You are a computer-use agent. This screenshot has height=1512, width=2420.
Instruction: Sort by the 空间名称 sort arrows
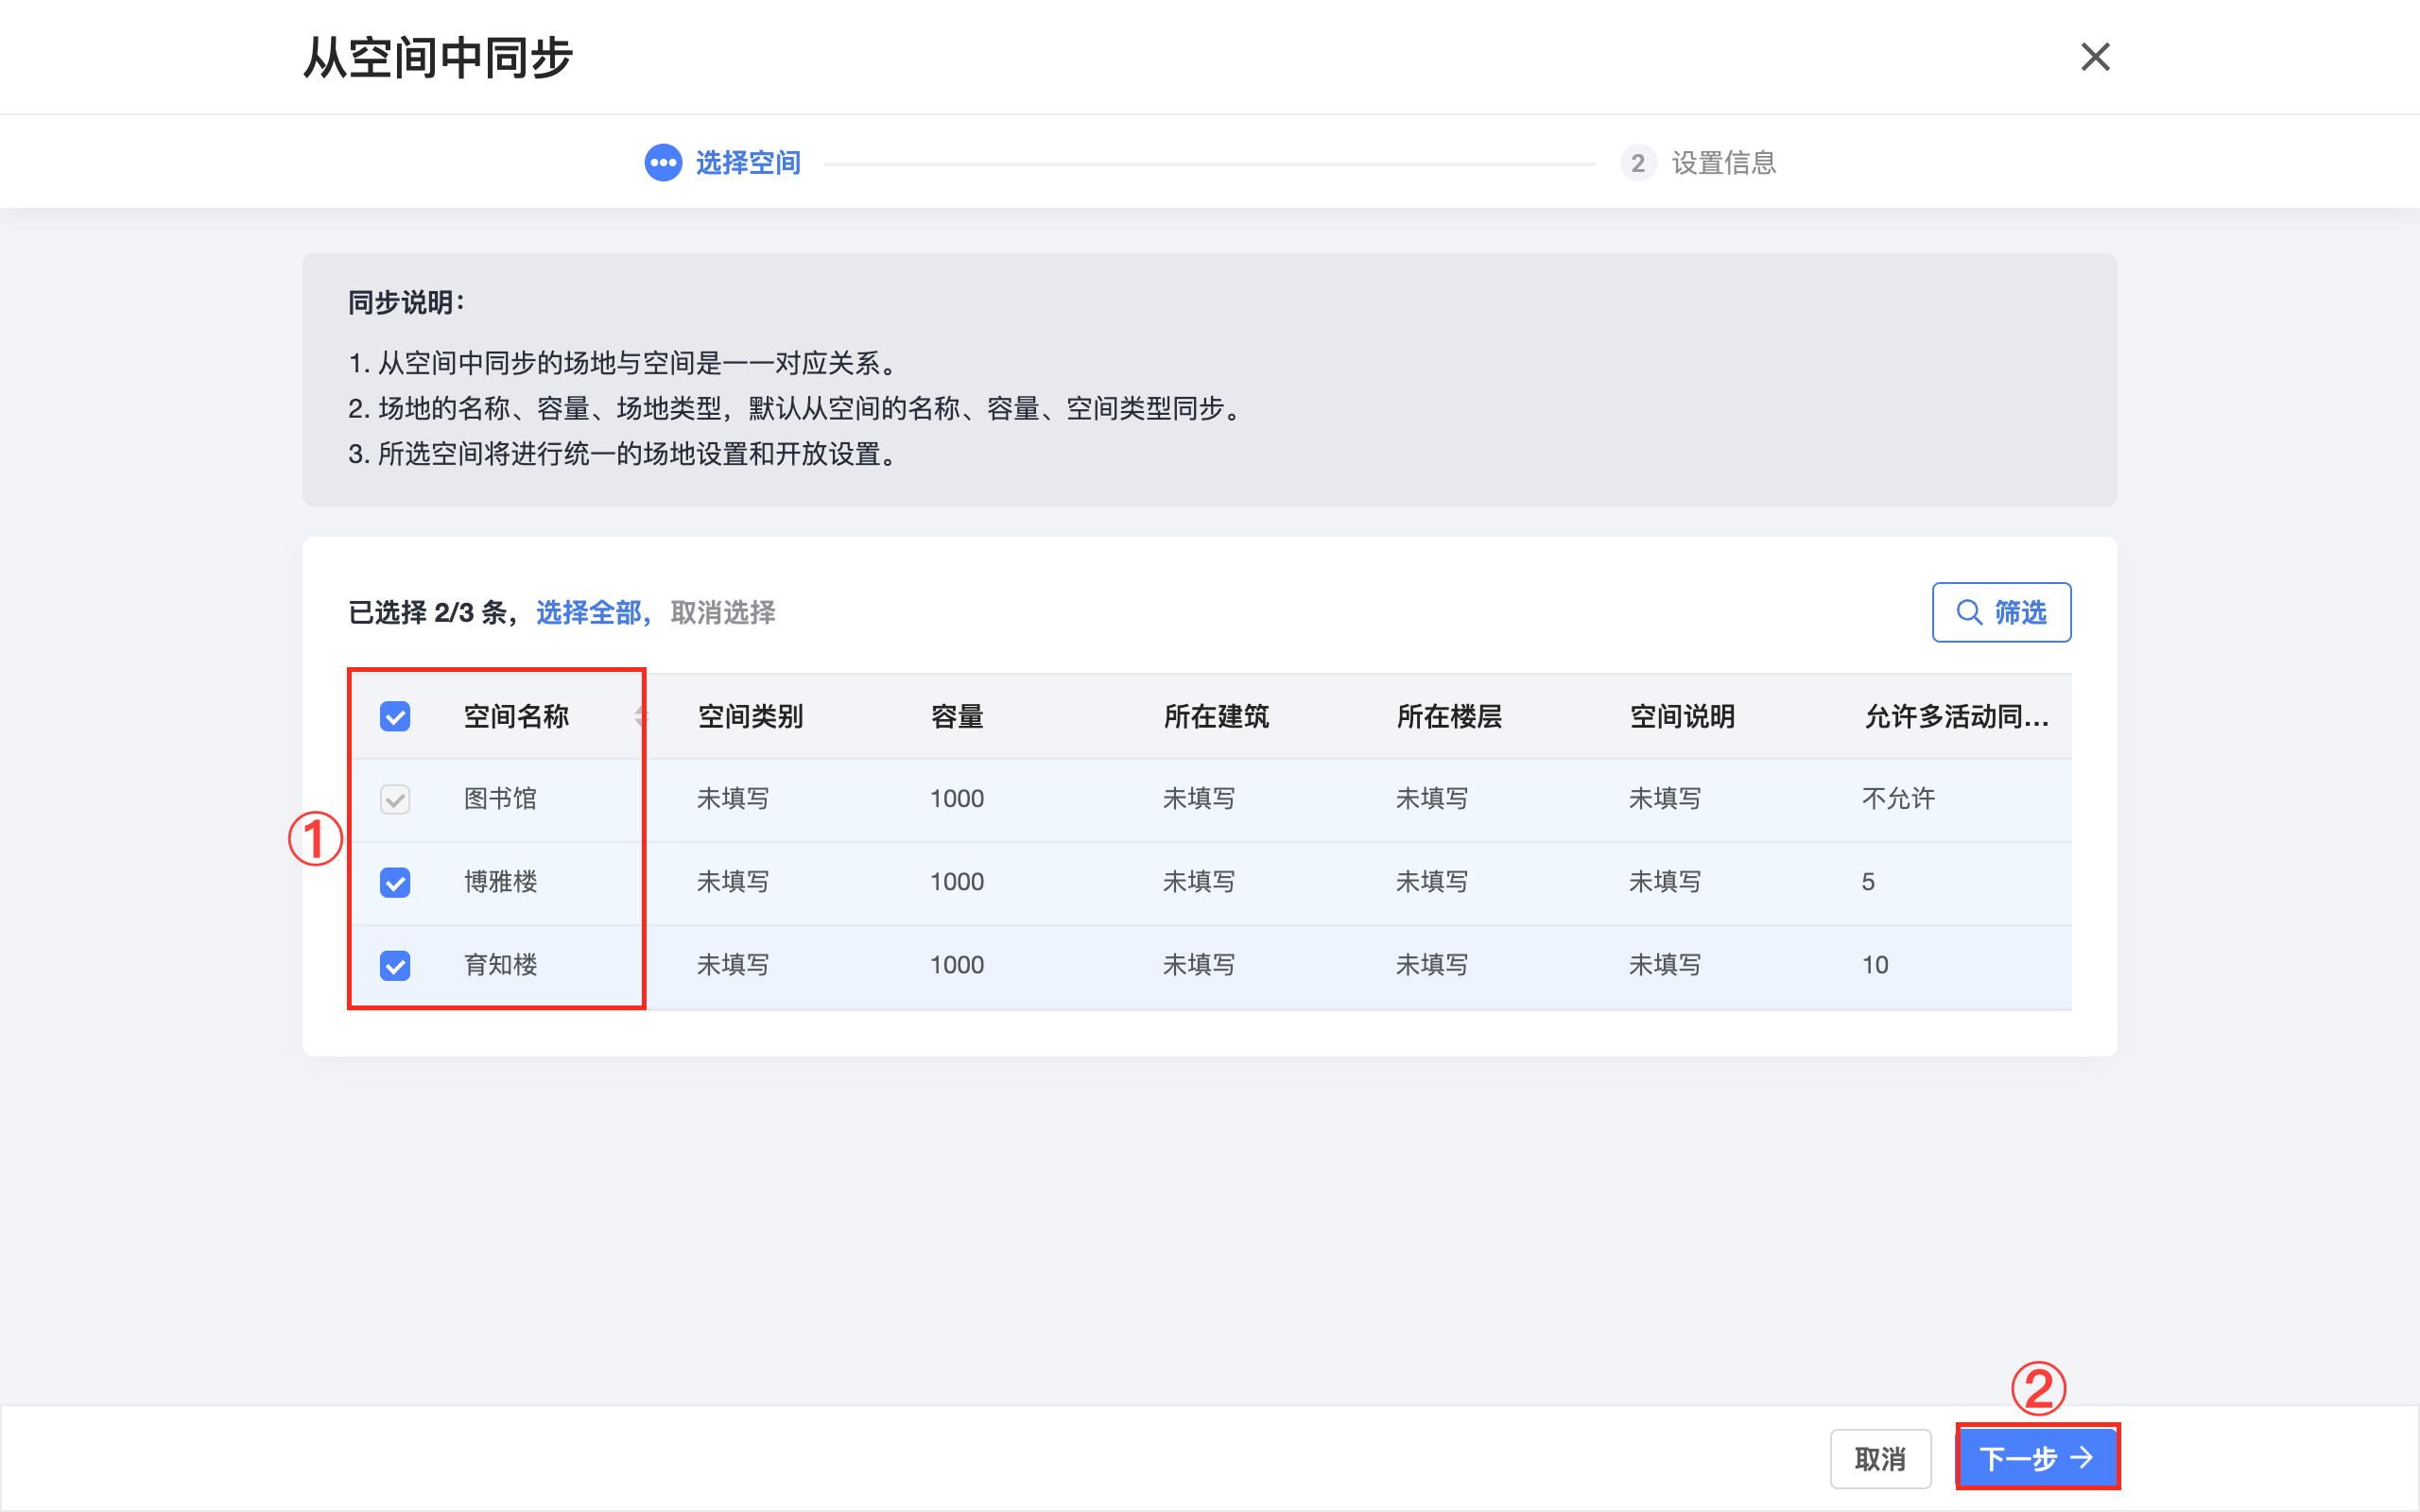(x=640, y=716)
